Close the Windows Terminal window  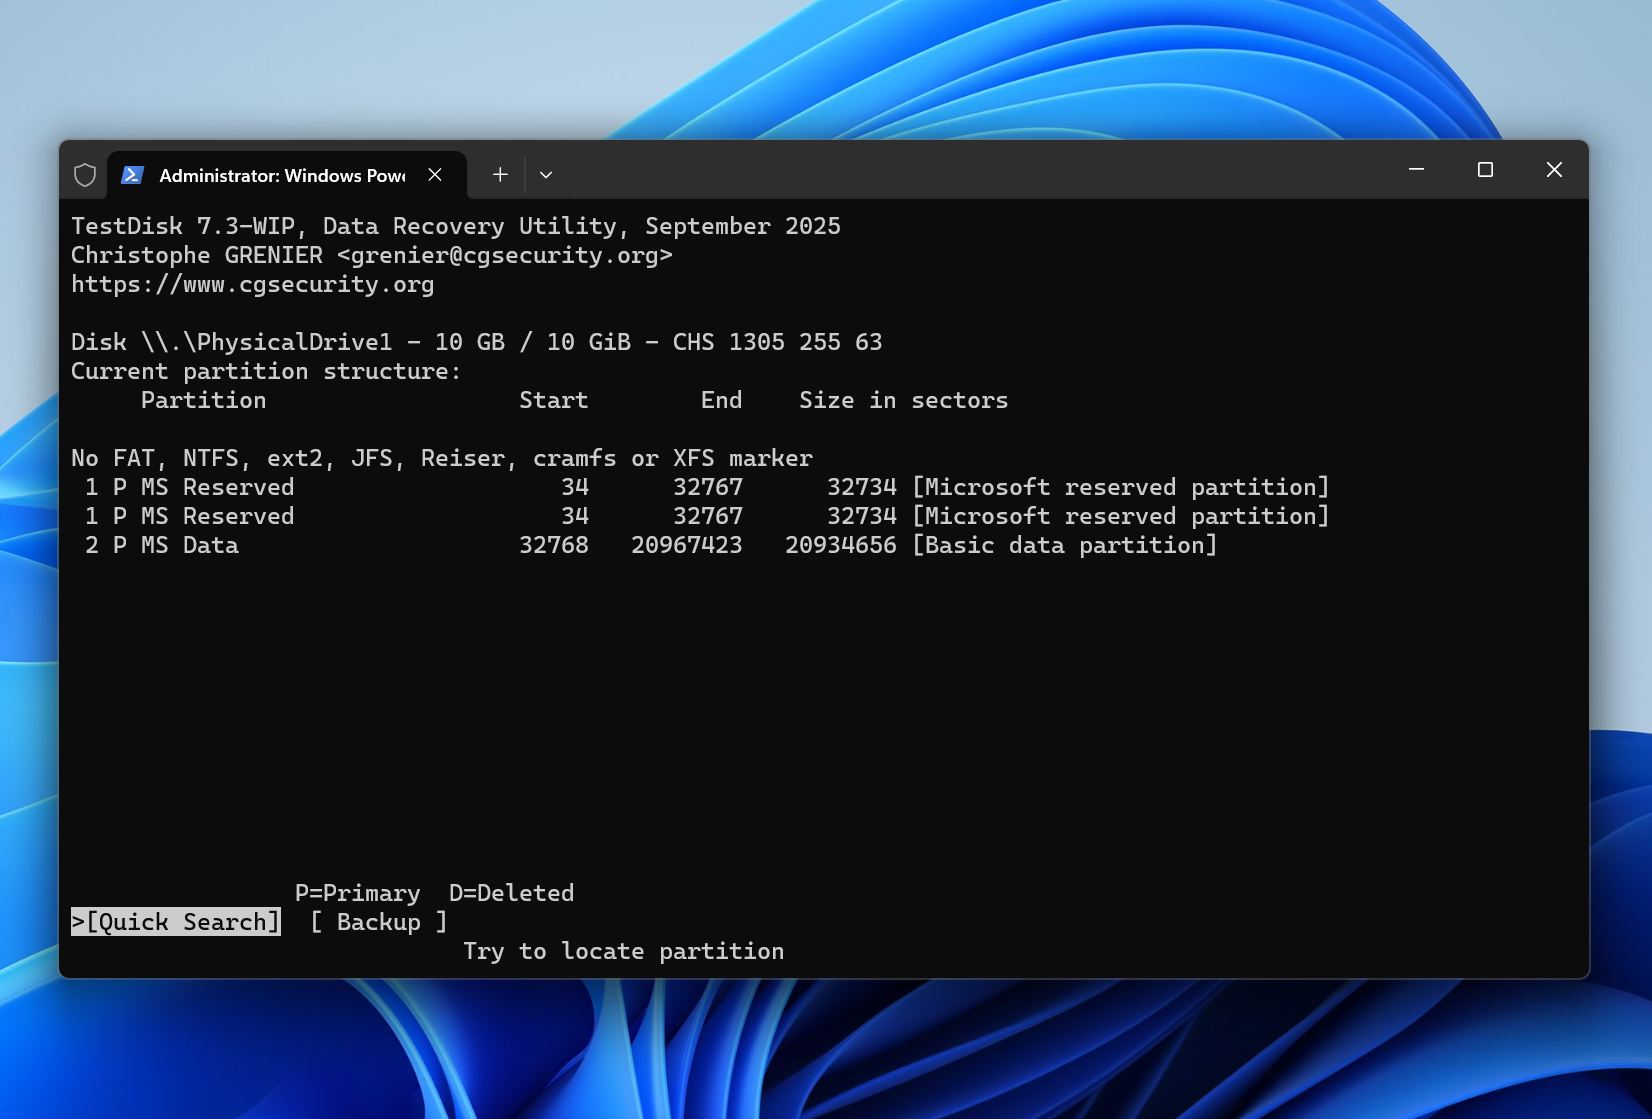(1554, 170)
